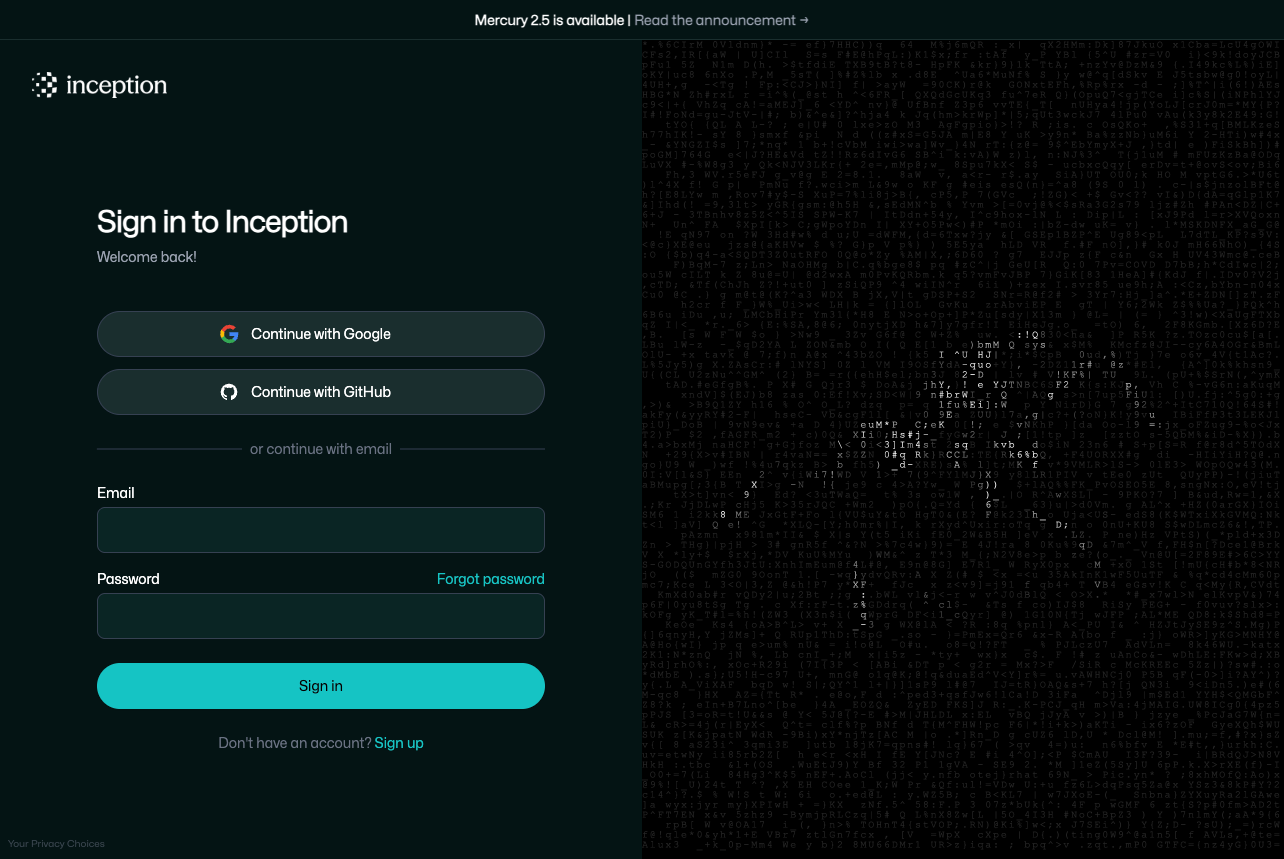Image resolution: width=1284 pixels, height=859 pixels.
Task: Focus the Email input field
Action: 321,530
